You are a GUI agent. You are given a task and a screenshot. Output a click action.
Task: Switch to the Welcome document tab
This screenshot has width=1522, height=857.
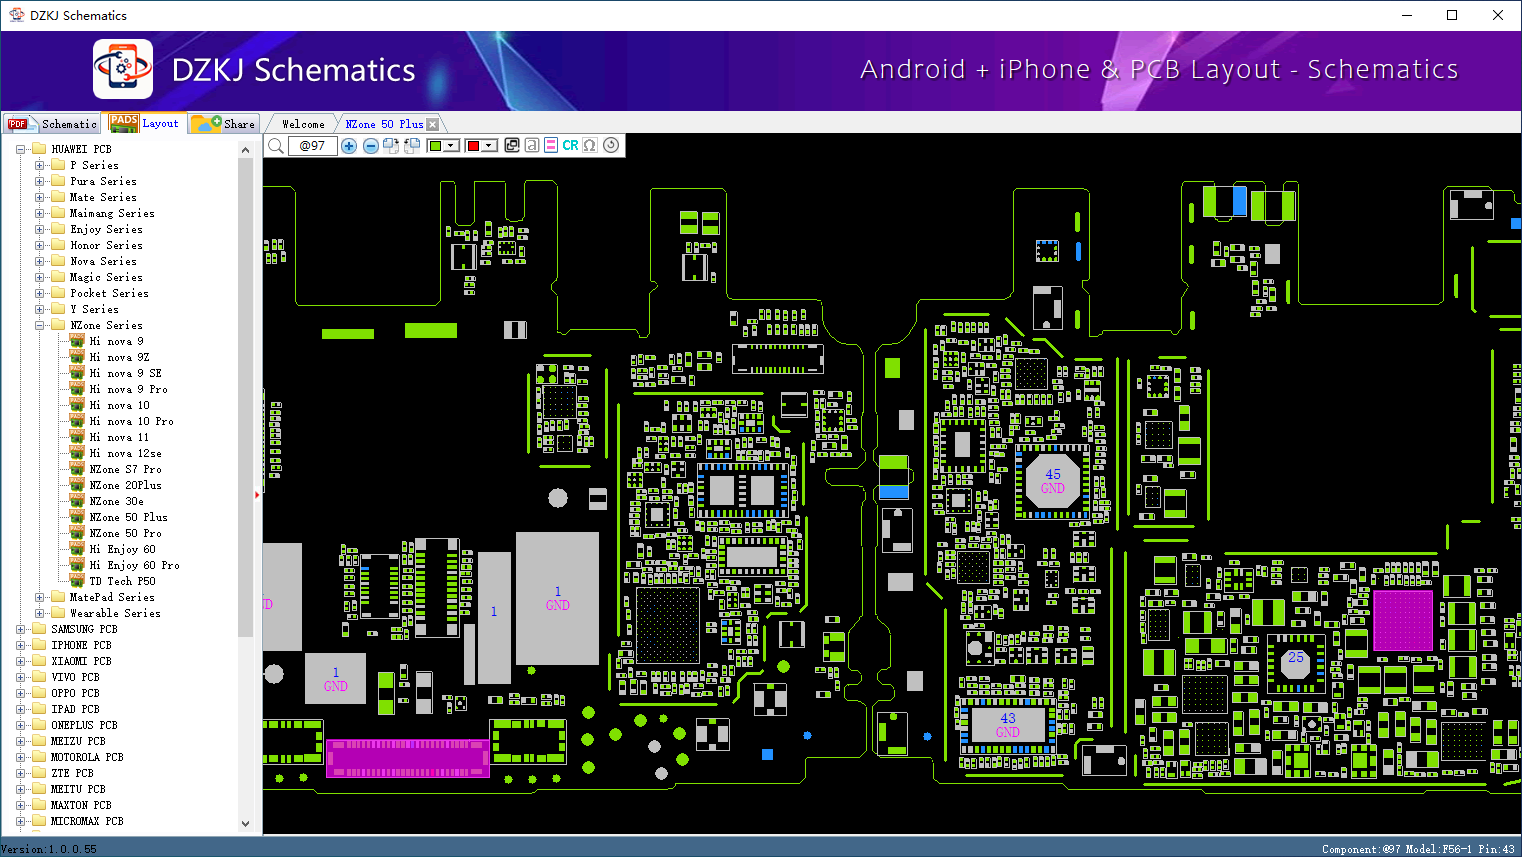tap(303, 124)
